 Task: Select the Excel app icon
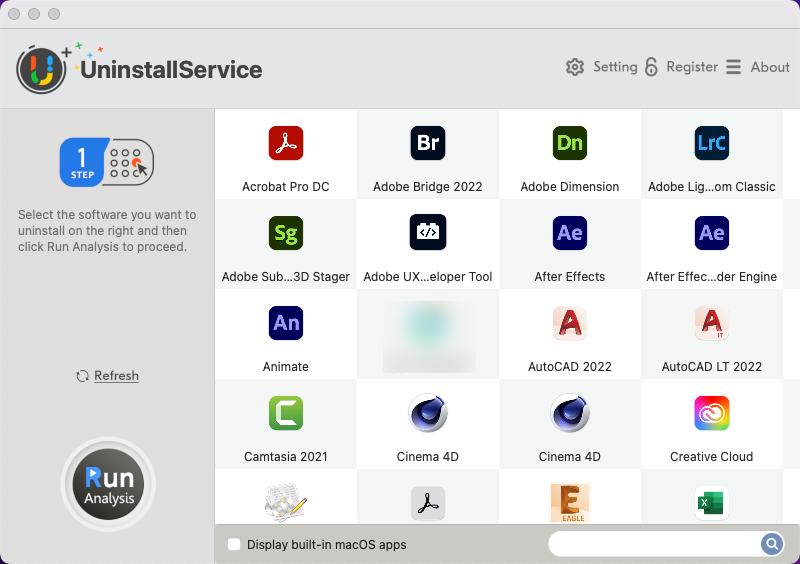point(711,503)
